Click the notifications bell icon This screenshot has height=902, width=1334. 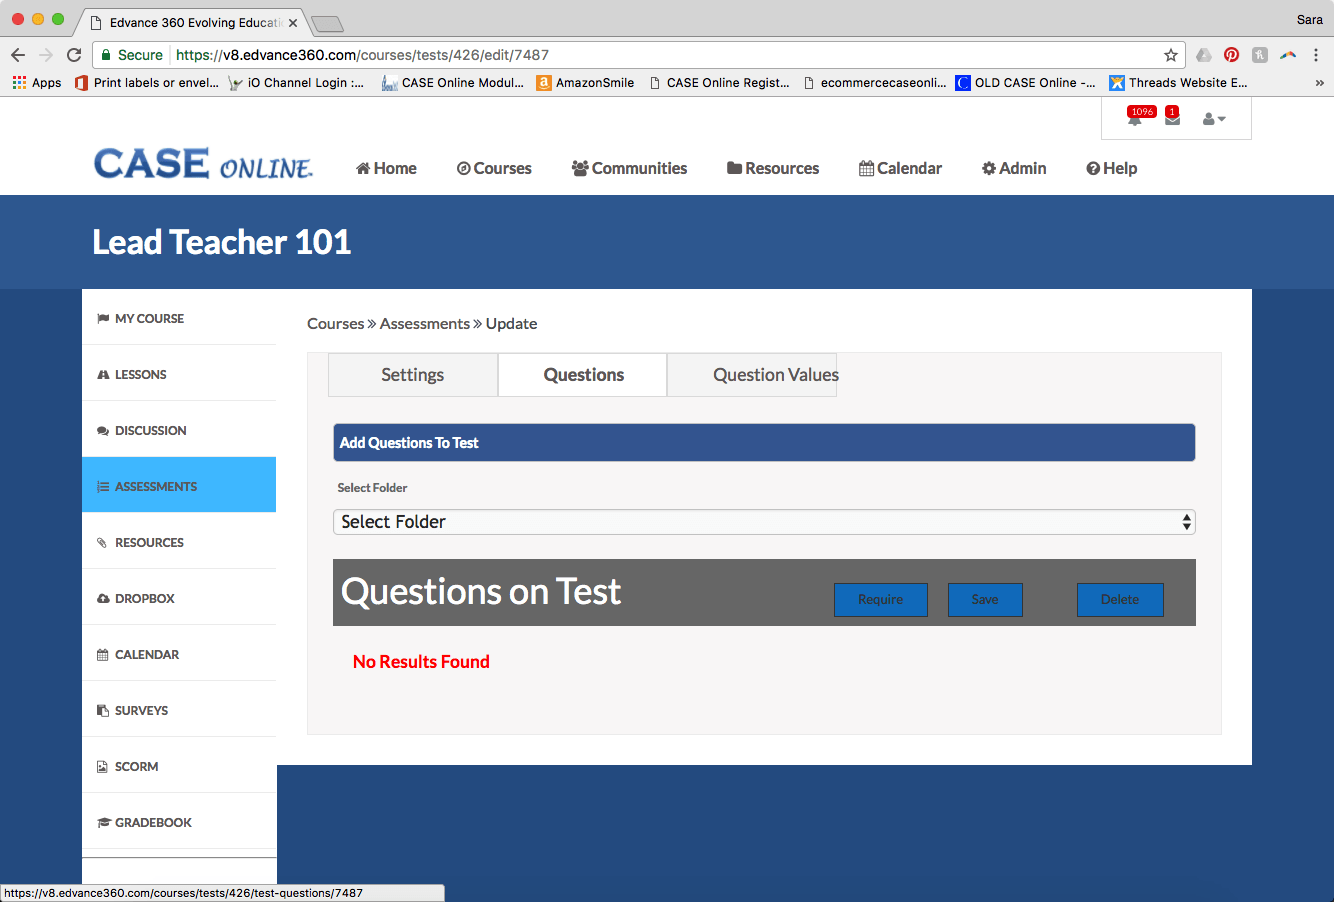(x=1135, y=120)
